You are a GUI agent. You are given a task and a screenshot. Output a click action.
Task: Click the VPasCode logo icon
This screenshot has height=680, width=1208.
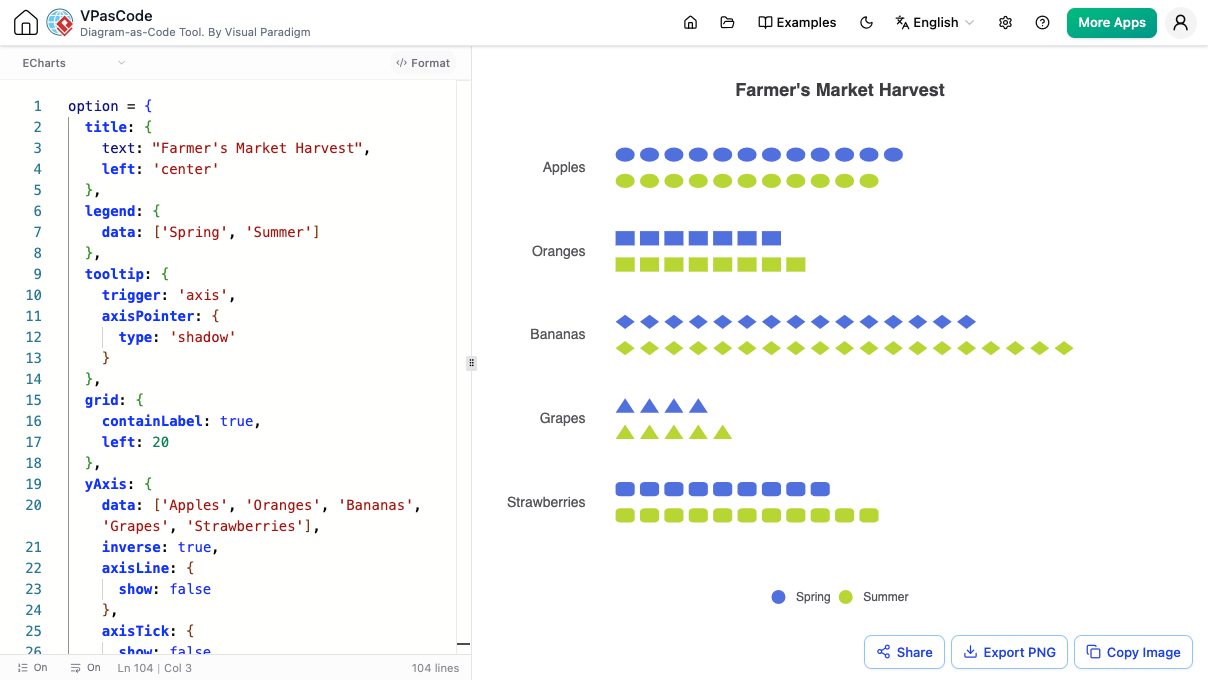61,23
